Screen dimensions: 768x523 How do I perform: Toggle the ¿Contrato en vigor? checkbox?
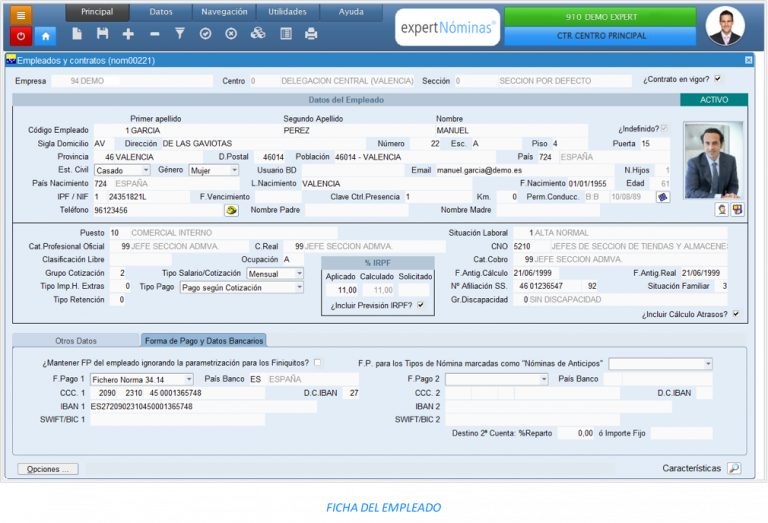717,80
